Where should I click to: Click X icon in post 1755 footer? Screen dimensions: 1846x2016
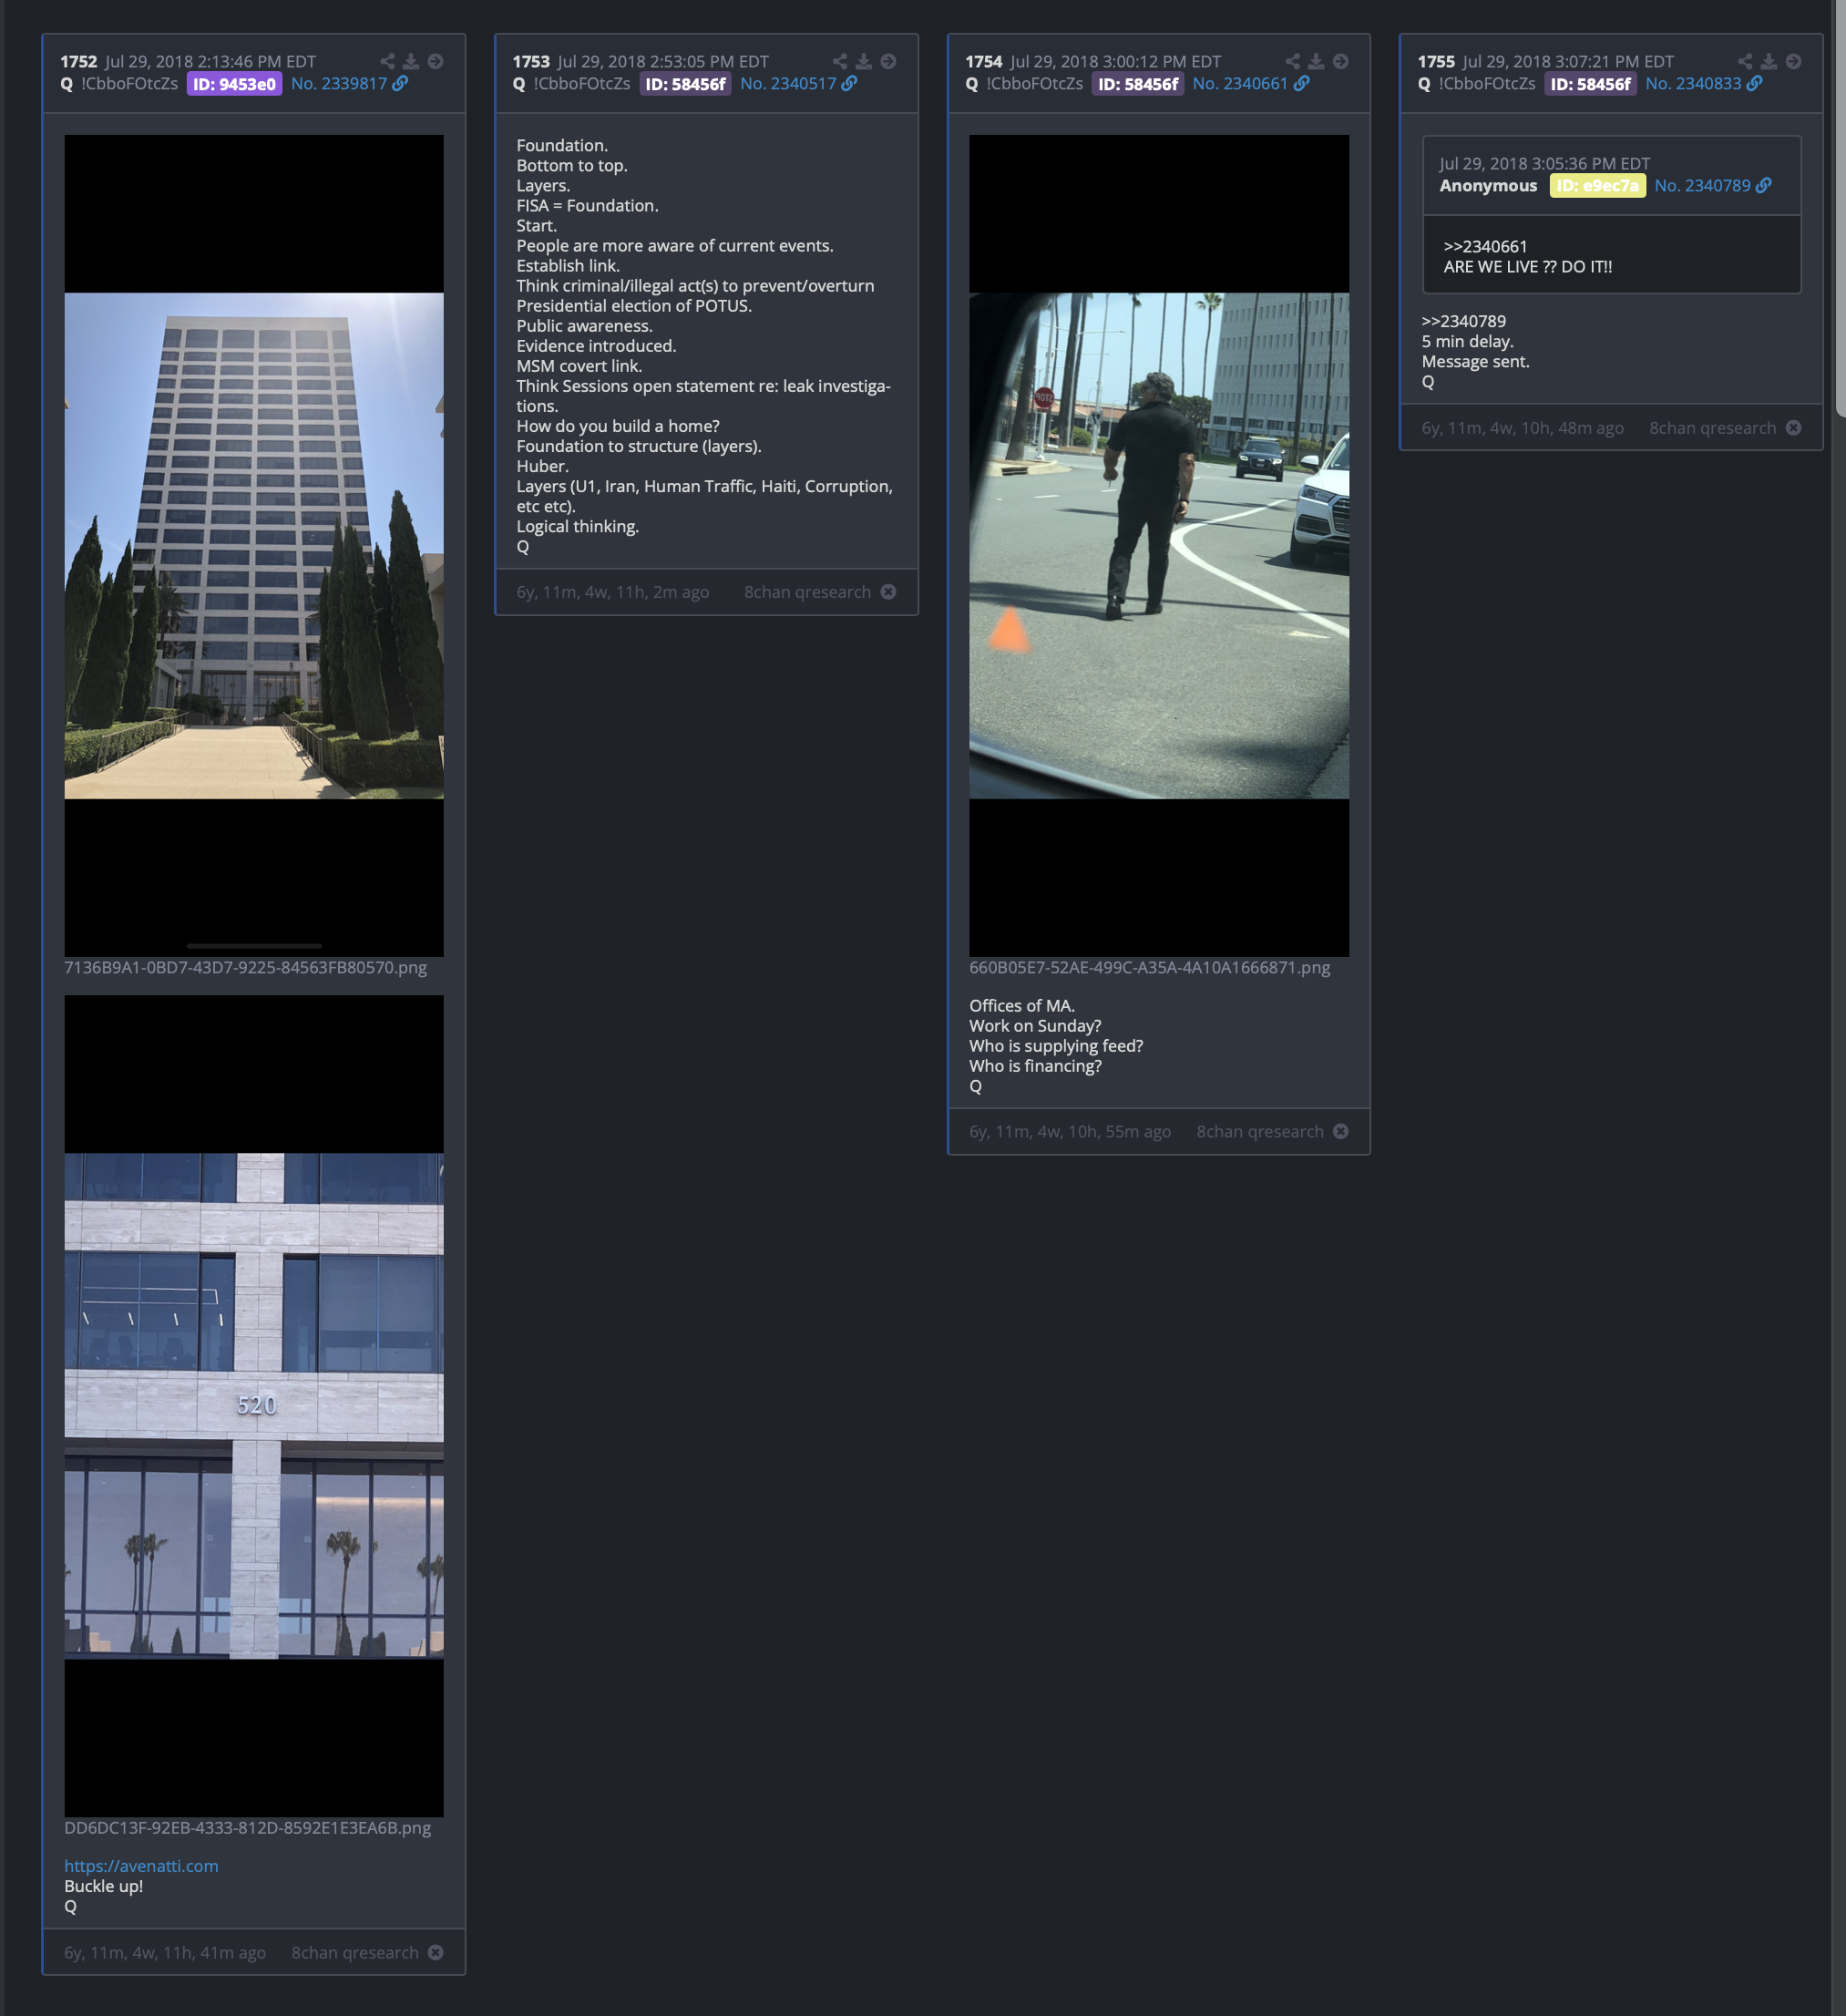coord(1794,428)
